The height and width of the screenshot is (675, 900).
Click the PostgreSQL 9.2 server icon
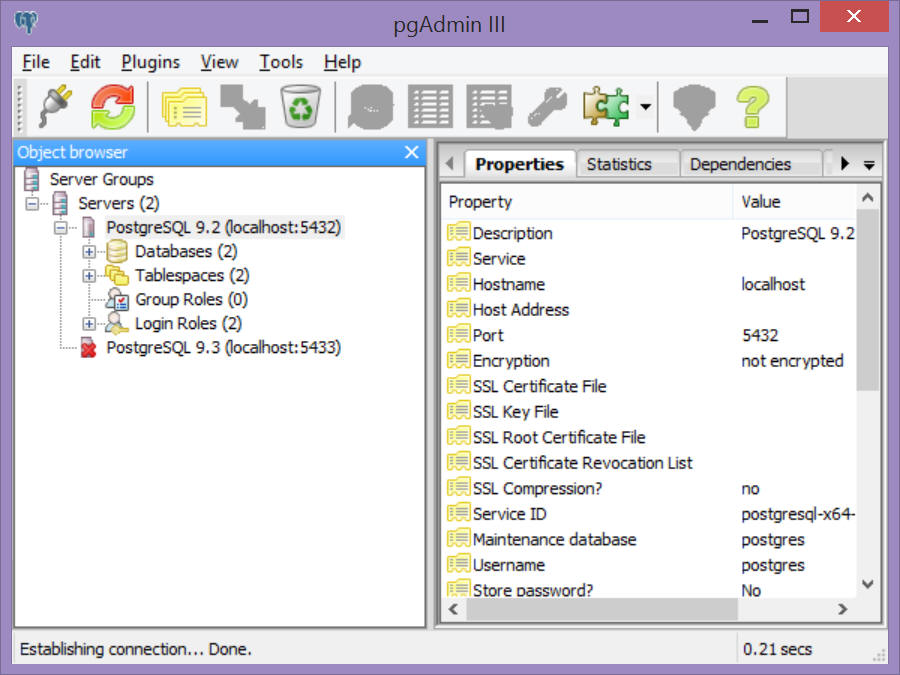point(88,227)
